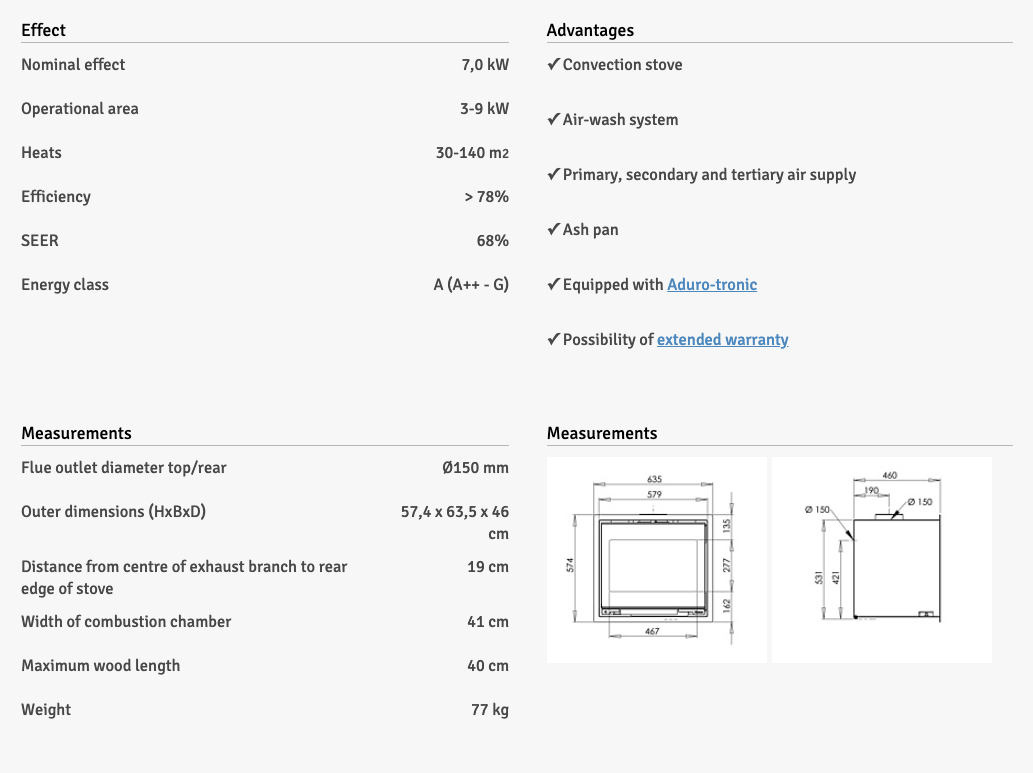
Task: Click the checkmark next to Ash pan
Action: point(553,230)
